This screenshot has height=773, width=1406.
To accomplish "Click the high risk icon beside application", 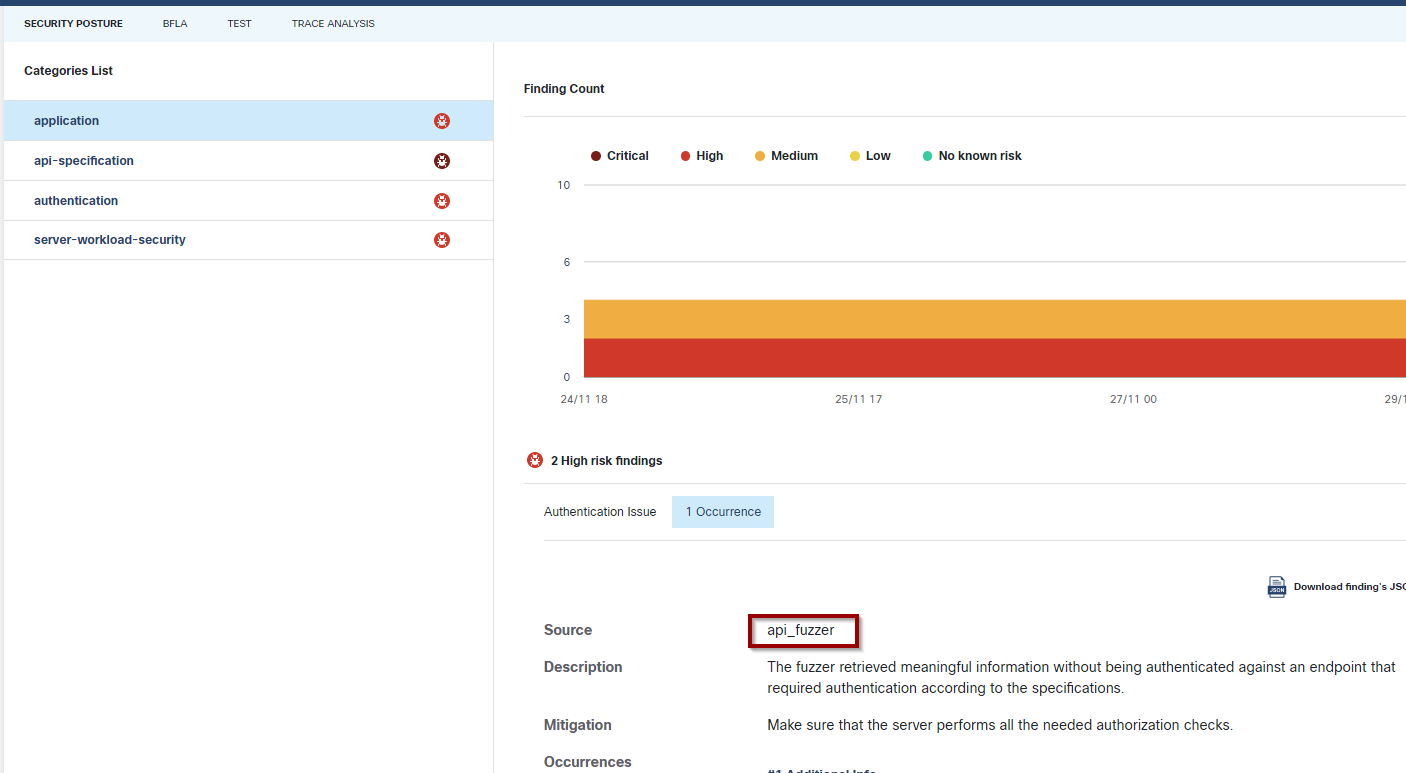I will (442, 121).
